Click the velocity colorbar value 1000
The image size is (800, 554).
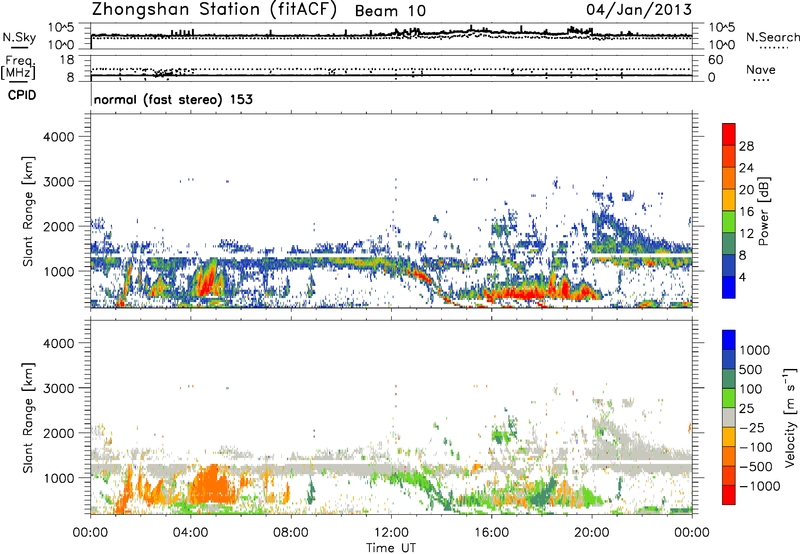click(x=755, y=350)
